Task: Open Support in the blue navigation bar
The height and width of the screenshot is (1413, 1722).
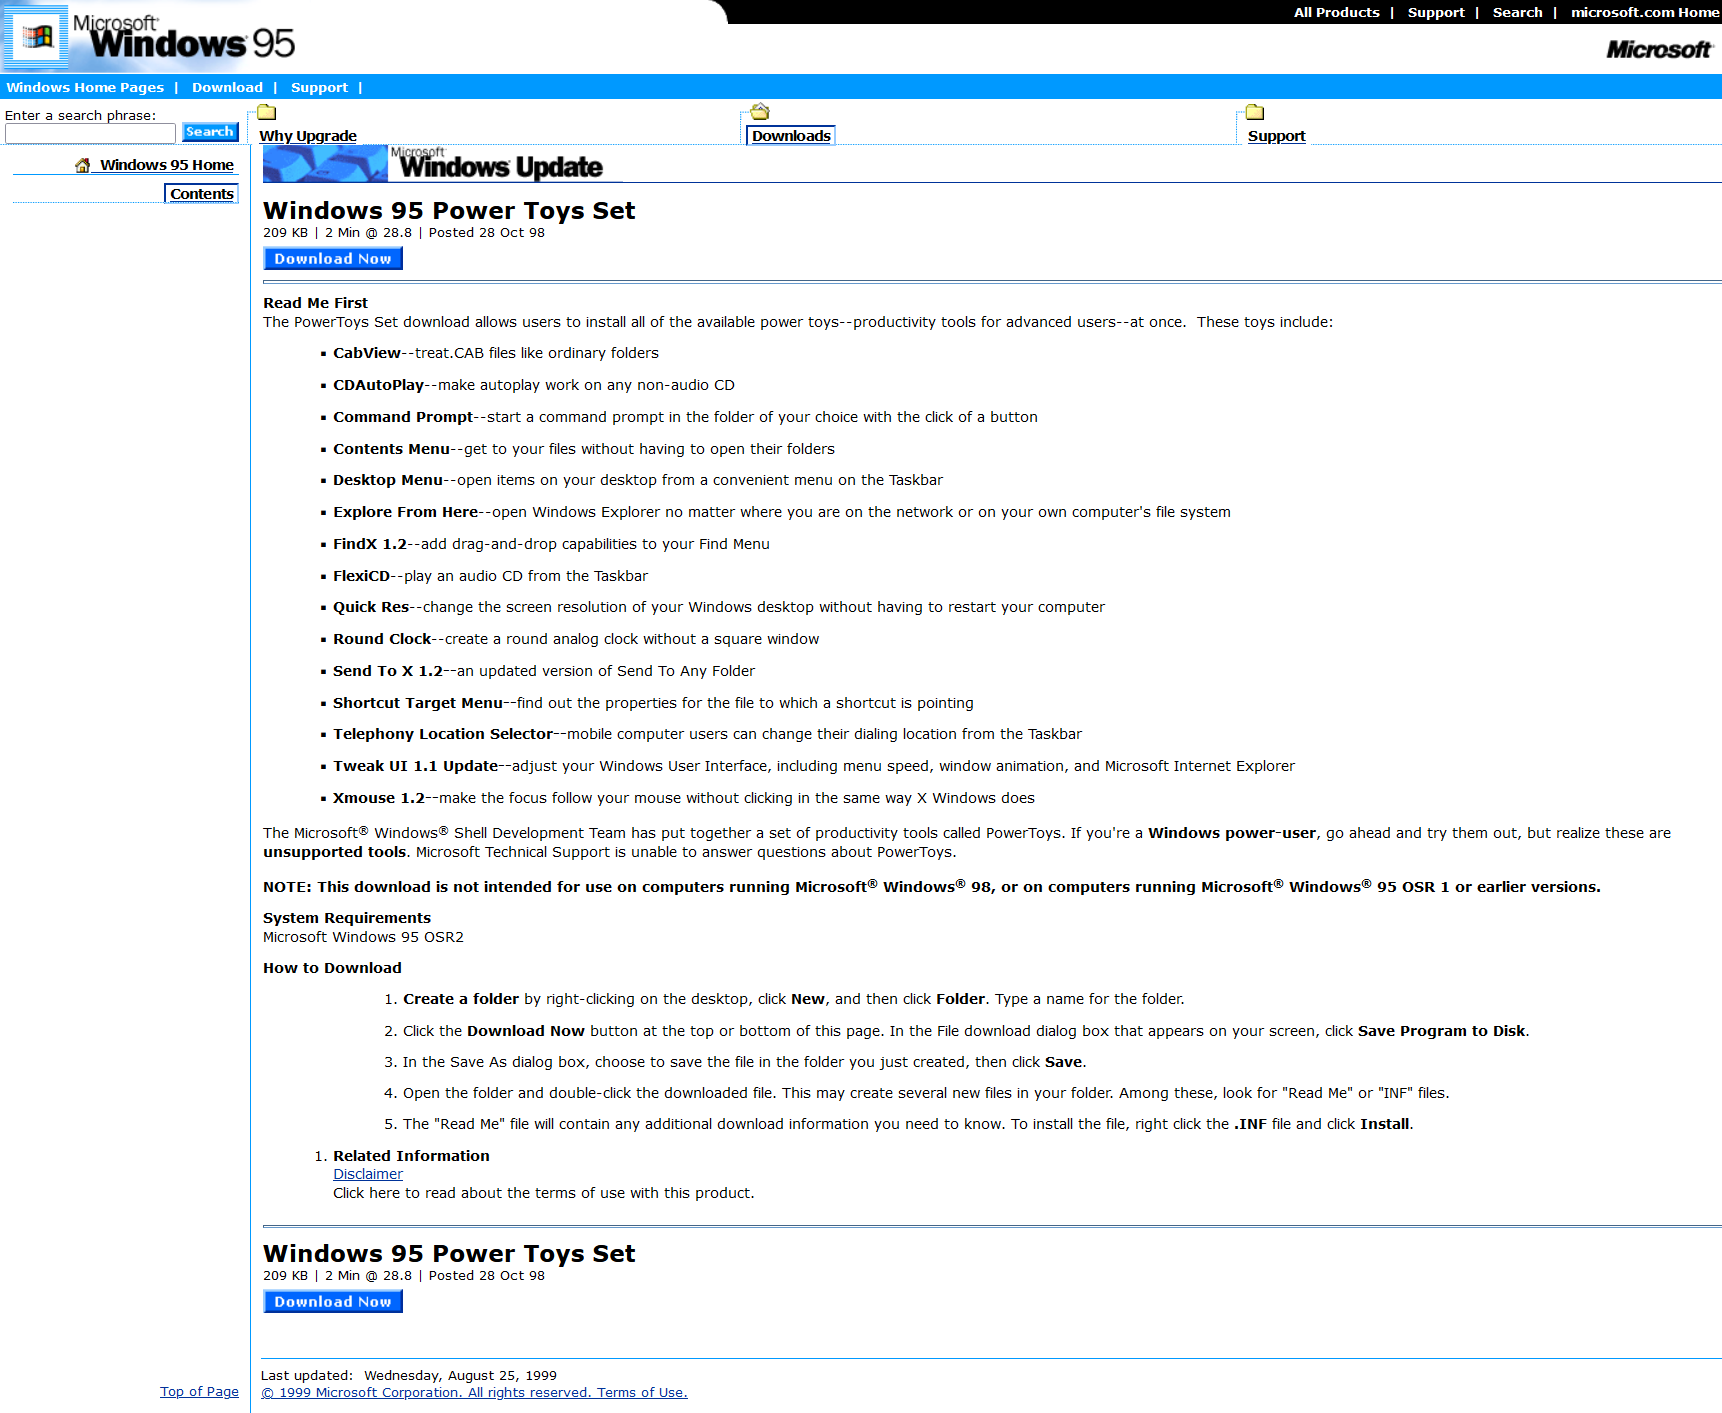Action: [319, 87]
